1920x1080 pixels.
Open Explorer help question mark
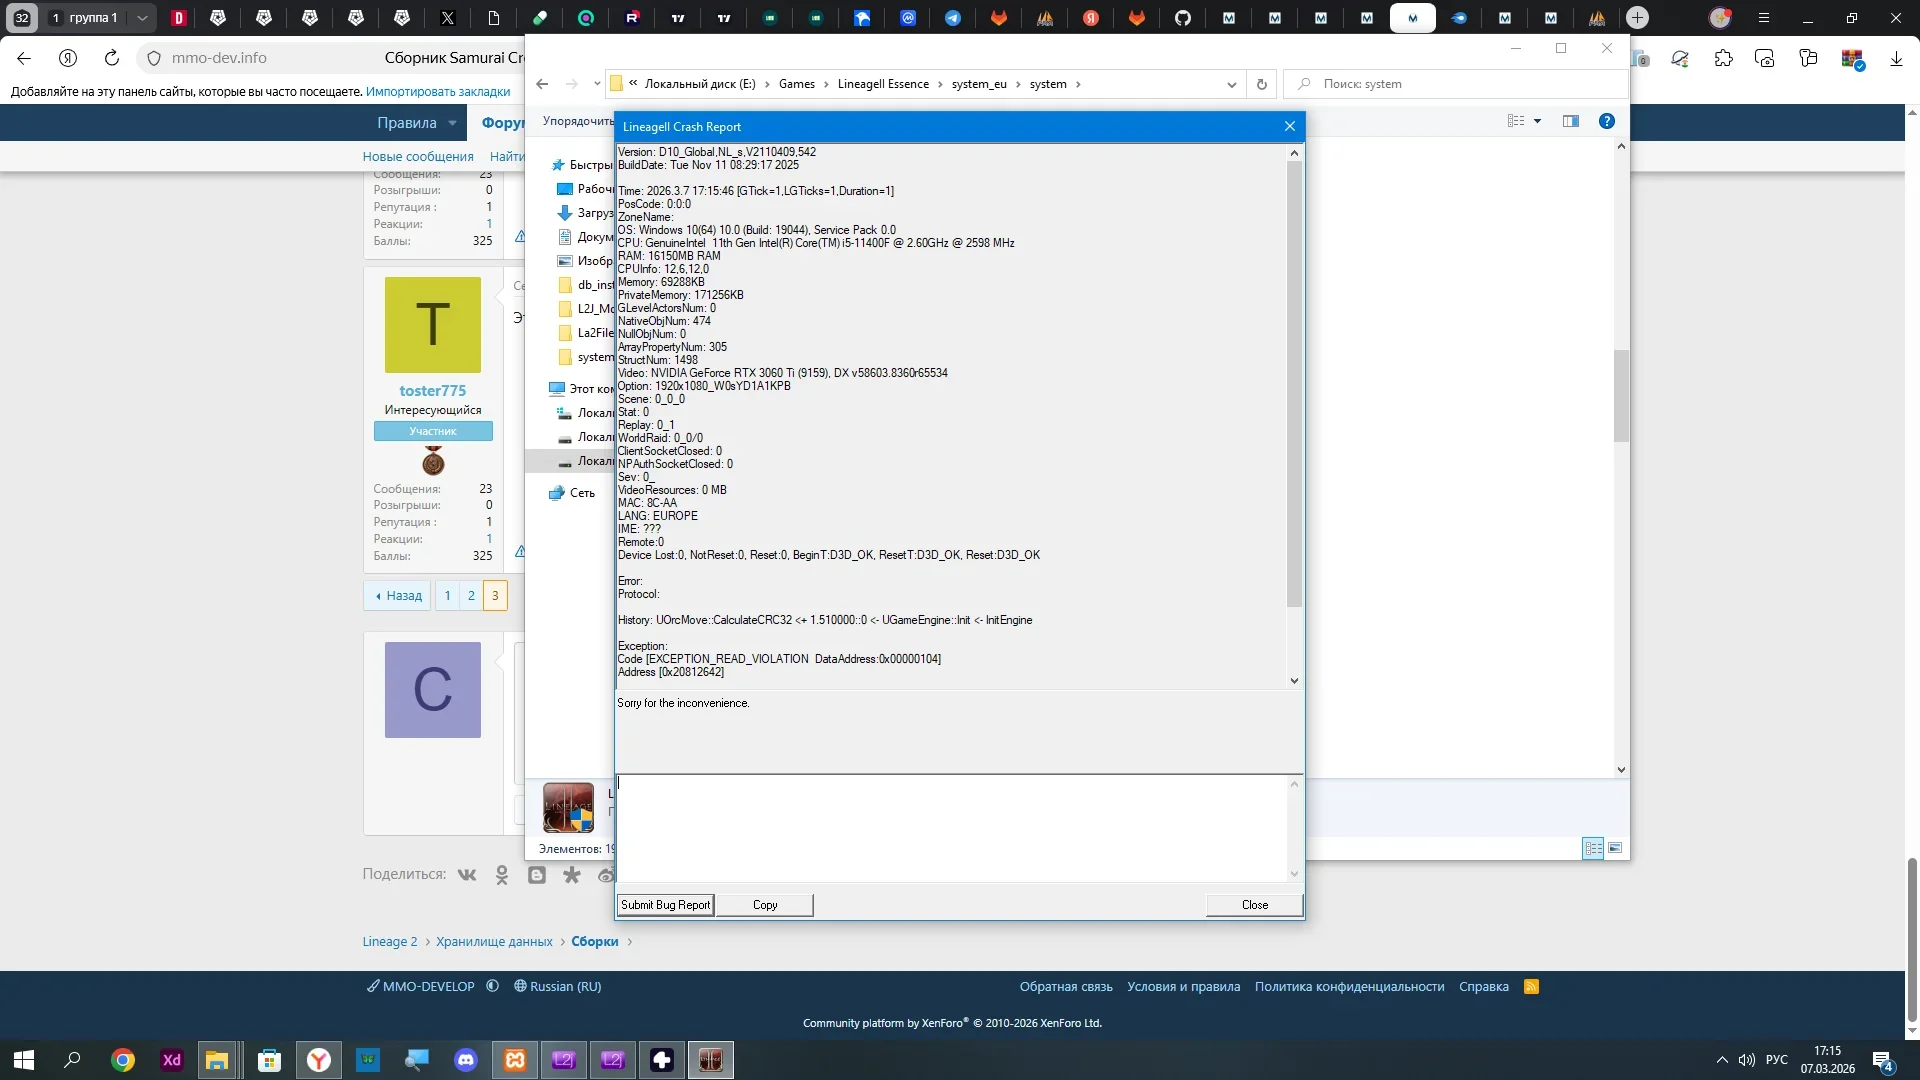click(x=1607, y=121)
